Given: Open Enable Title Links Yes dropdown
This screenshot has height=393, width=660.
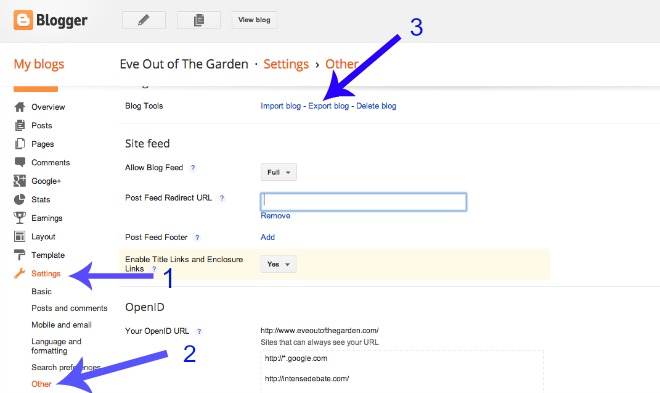Looking at the screenshot, I should point(279,264).
